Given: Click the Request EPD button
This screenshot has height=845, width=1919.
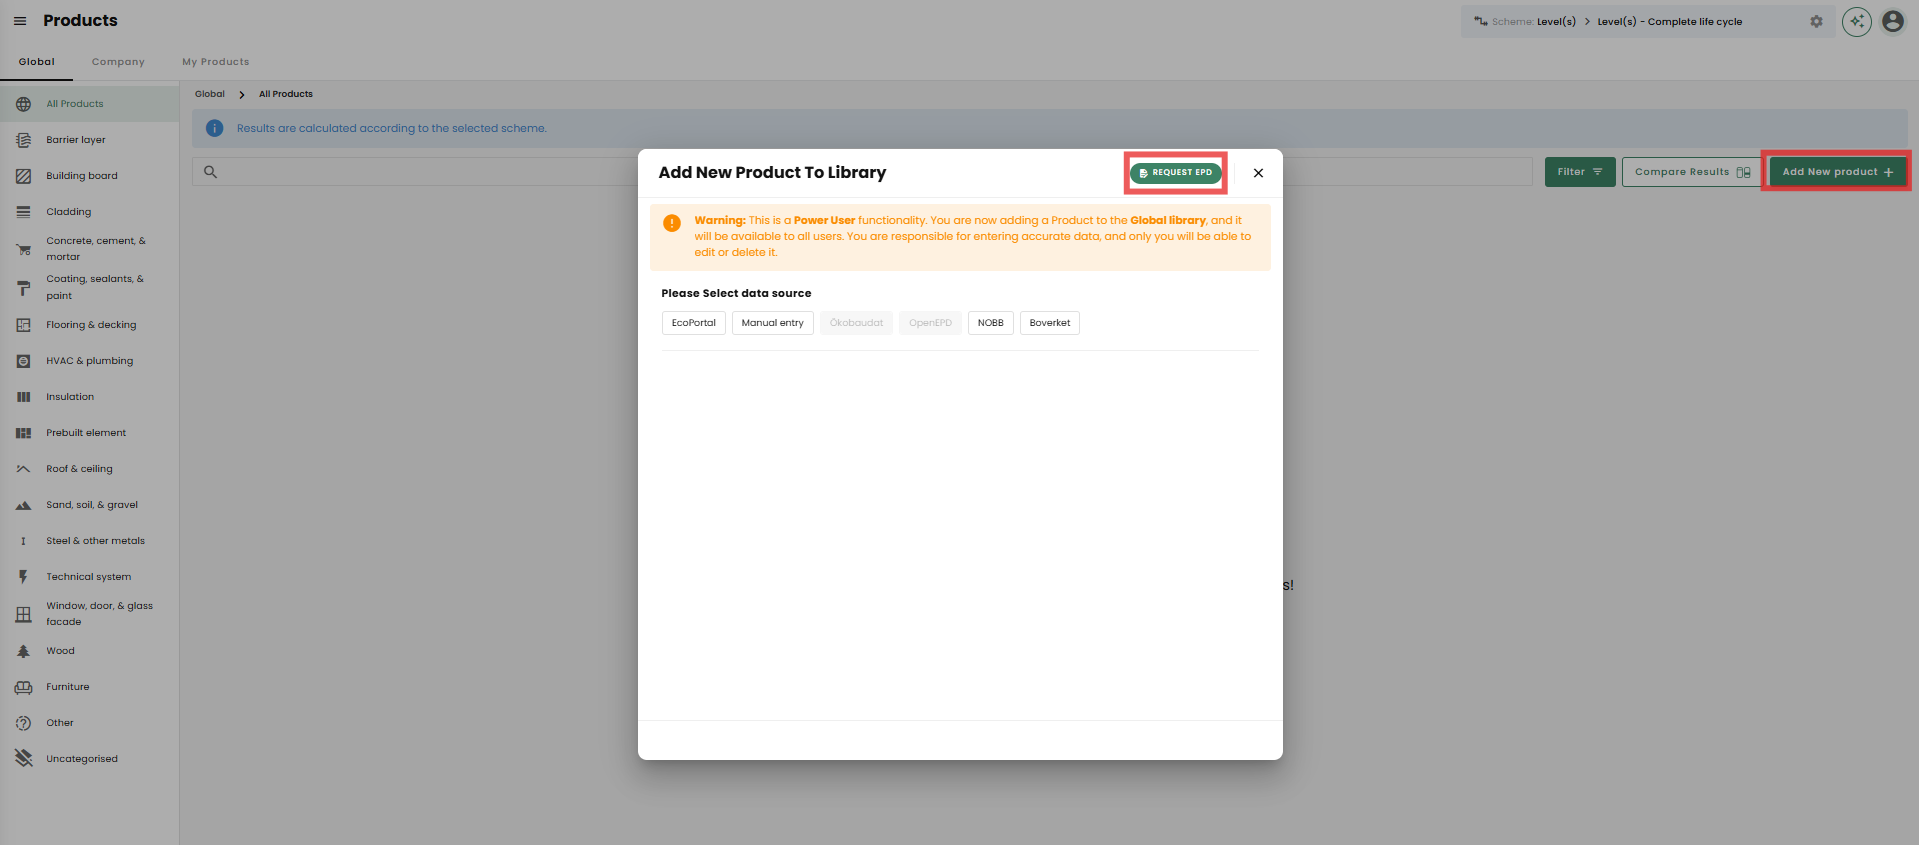Looking at the screenshot, I should [1175, 173].
